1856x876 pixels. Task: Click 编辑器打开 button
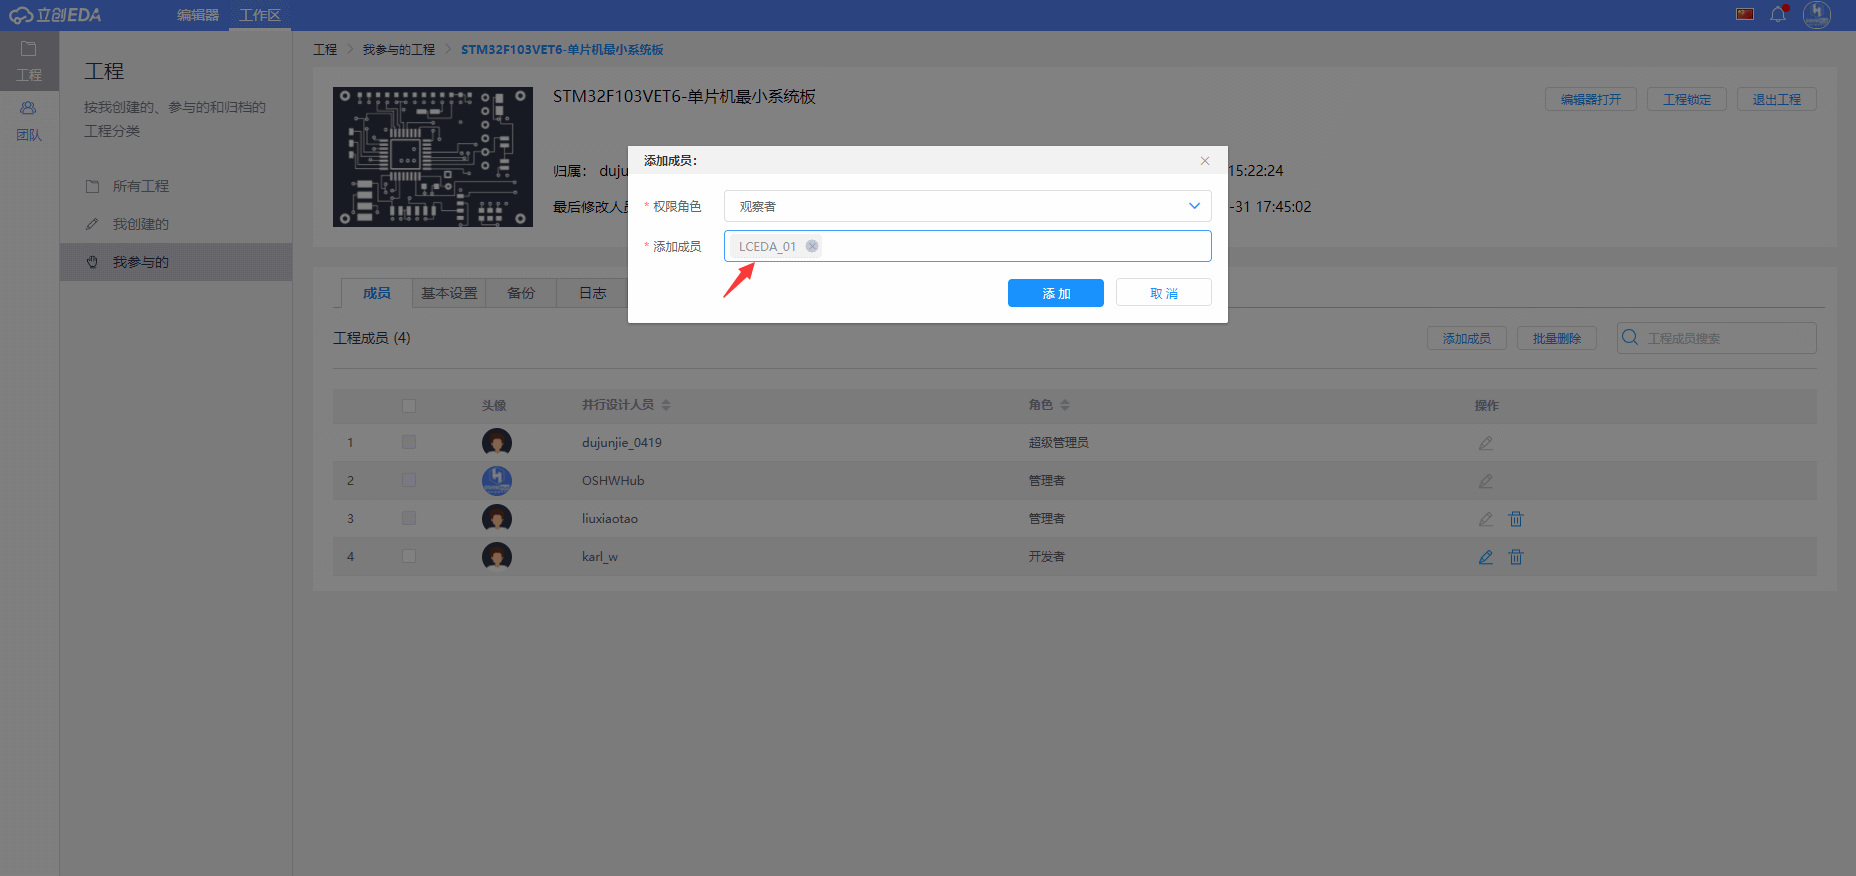coord(1591,99)
